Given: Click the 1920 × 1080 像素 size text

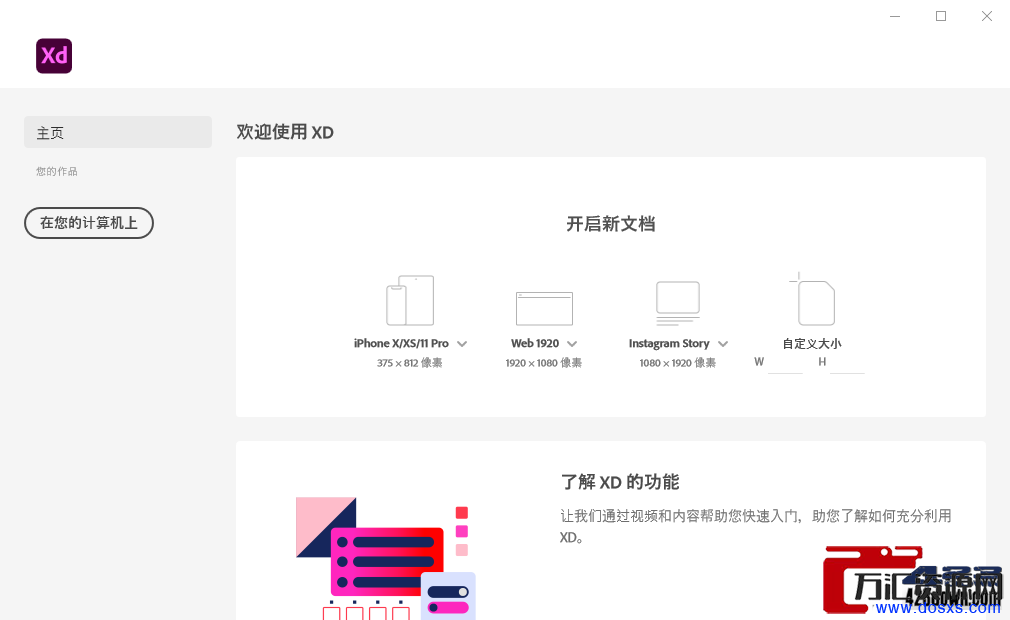Looking at the screenshot, I should pos(544,363).
